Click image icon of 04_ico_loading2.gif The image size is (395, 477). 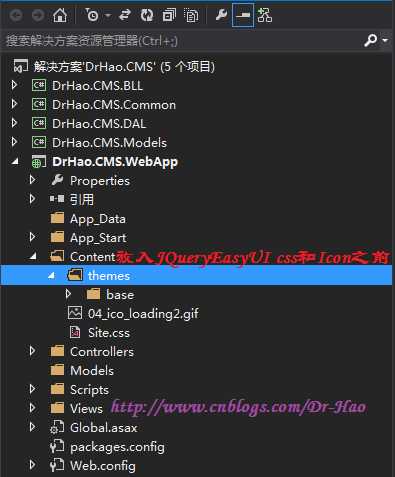click(75, 313)
